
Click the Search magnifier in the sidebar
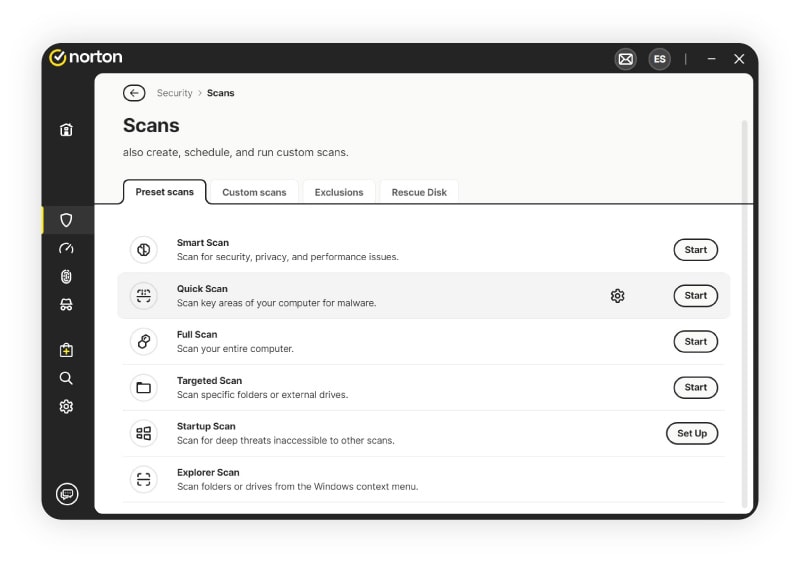[66, 378]
